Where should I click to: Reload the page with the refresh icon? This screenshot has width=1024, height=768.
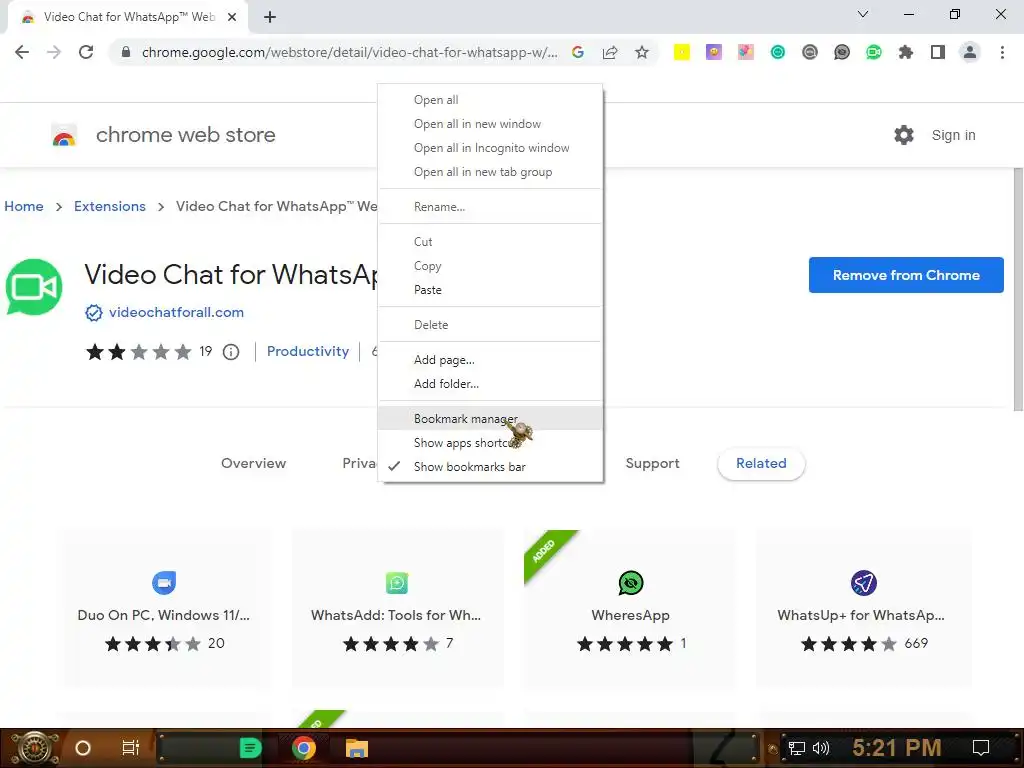point(86,52)
